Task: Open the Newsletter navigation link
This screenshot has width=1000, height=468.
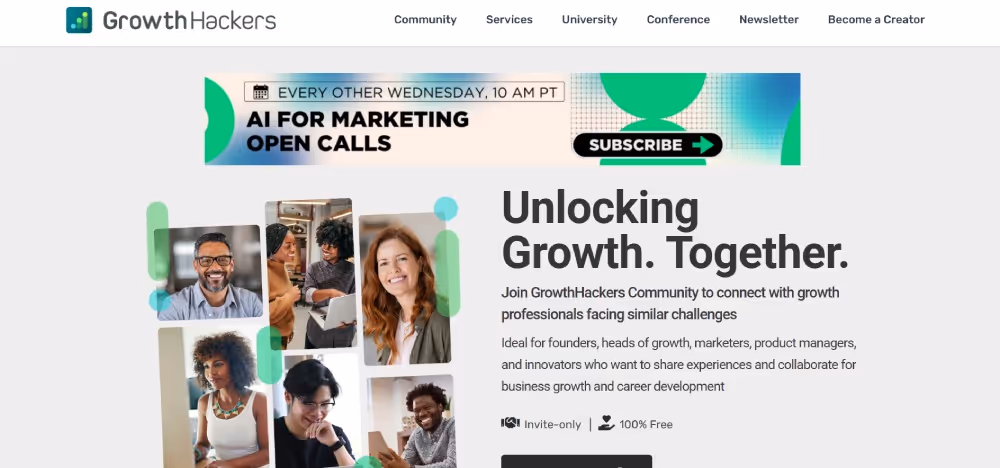Action: click(768, 20)
